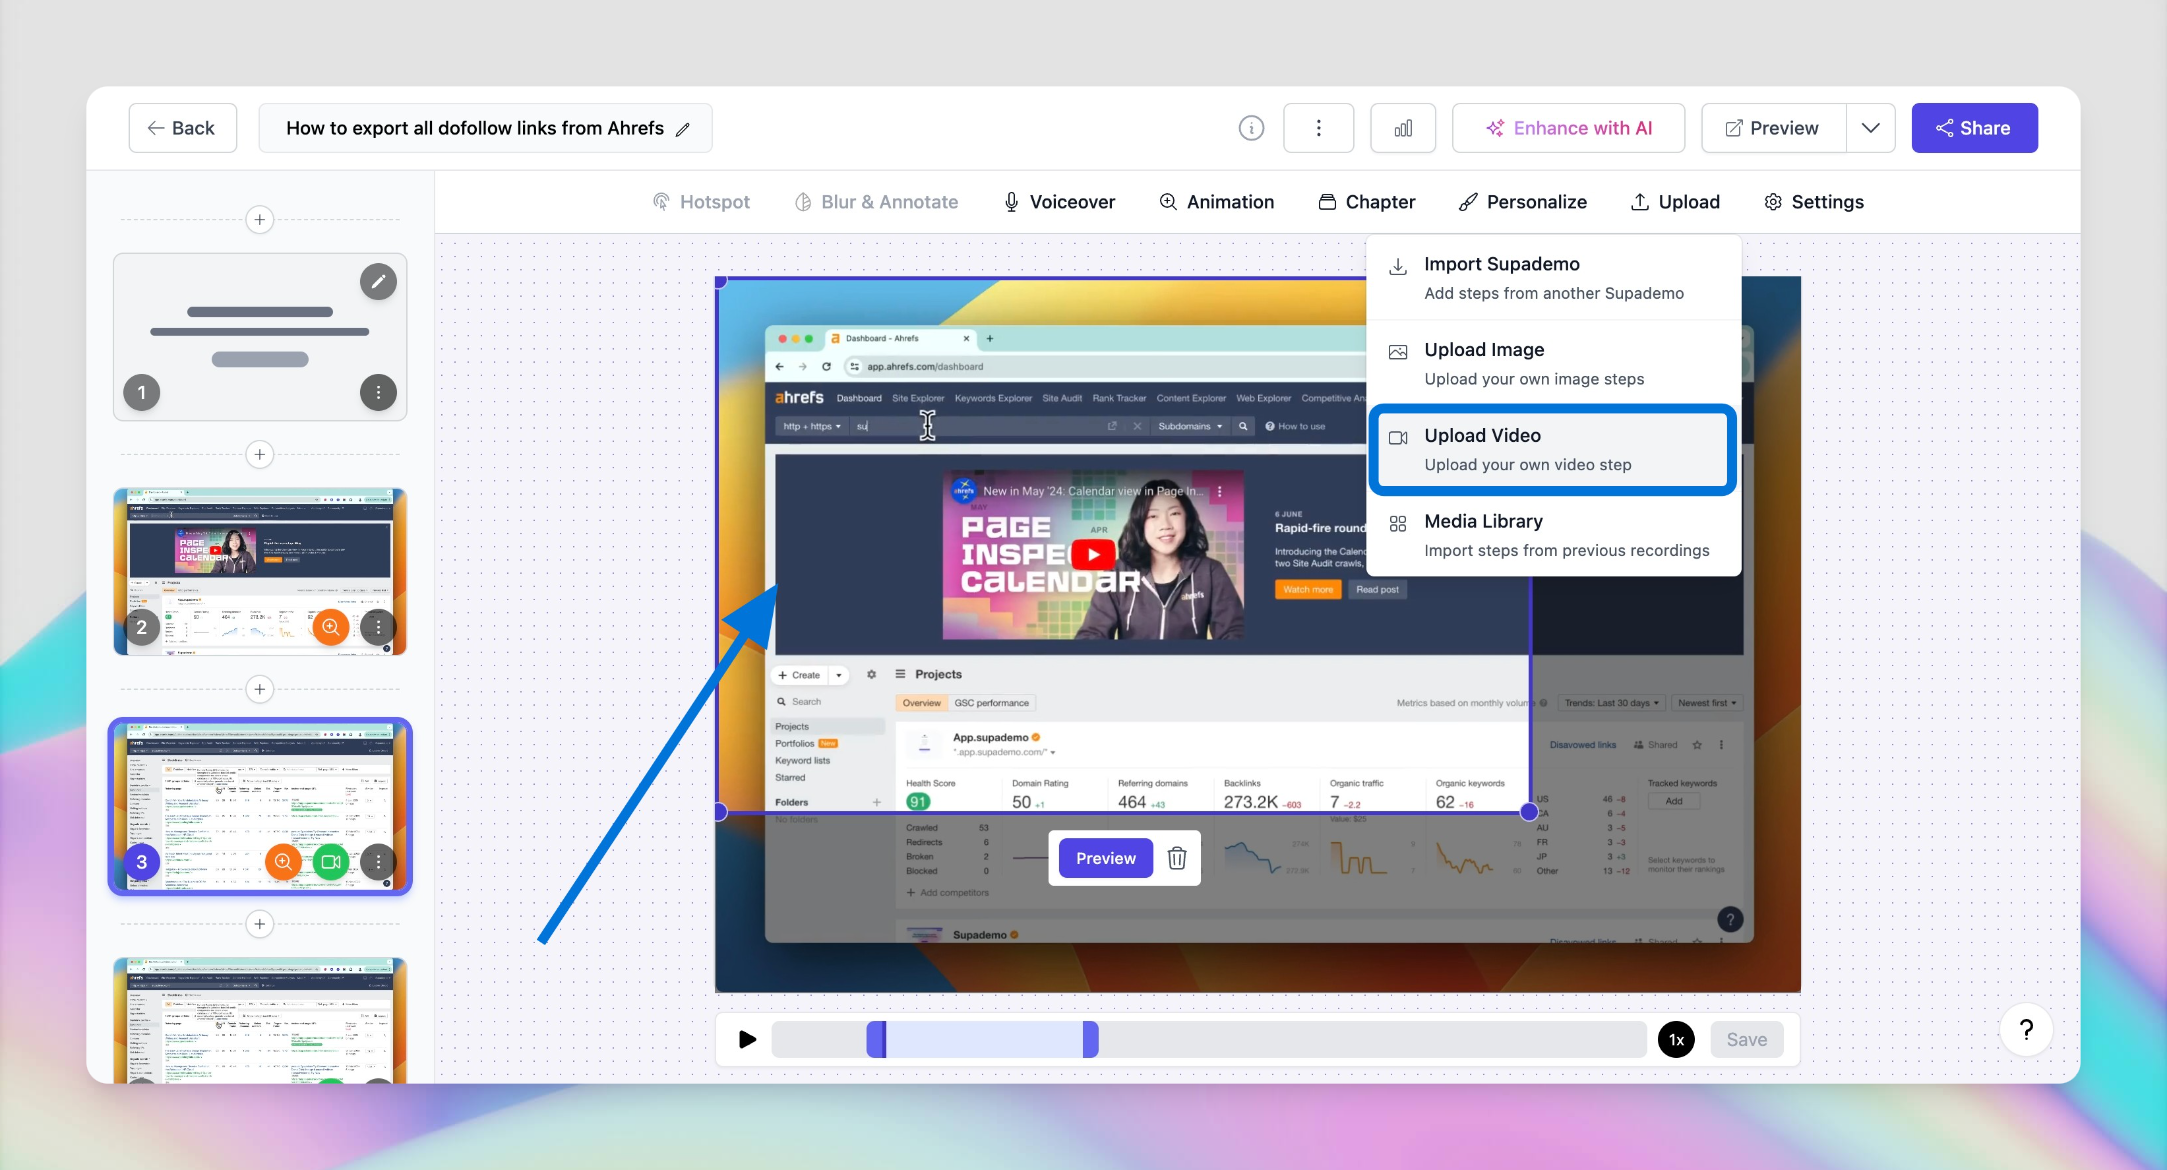Select slide 2 thumbnail
2167x1170 pixels.
[260, 572]
